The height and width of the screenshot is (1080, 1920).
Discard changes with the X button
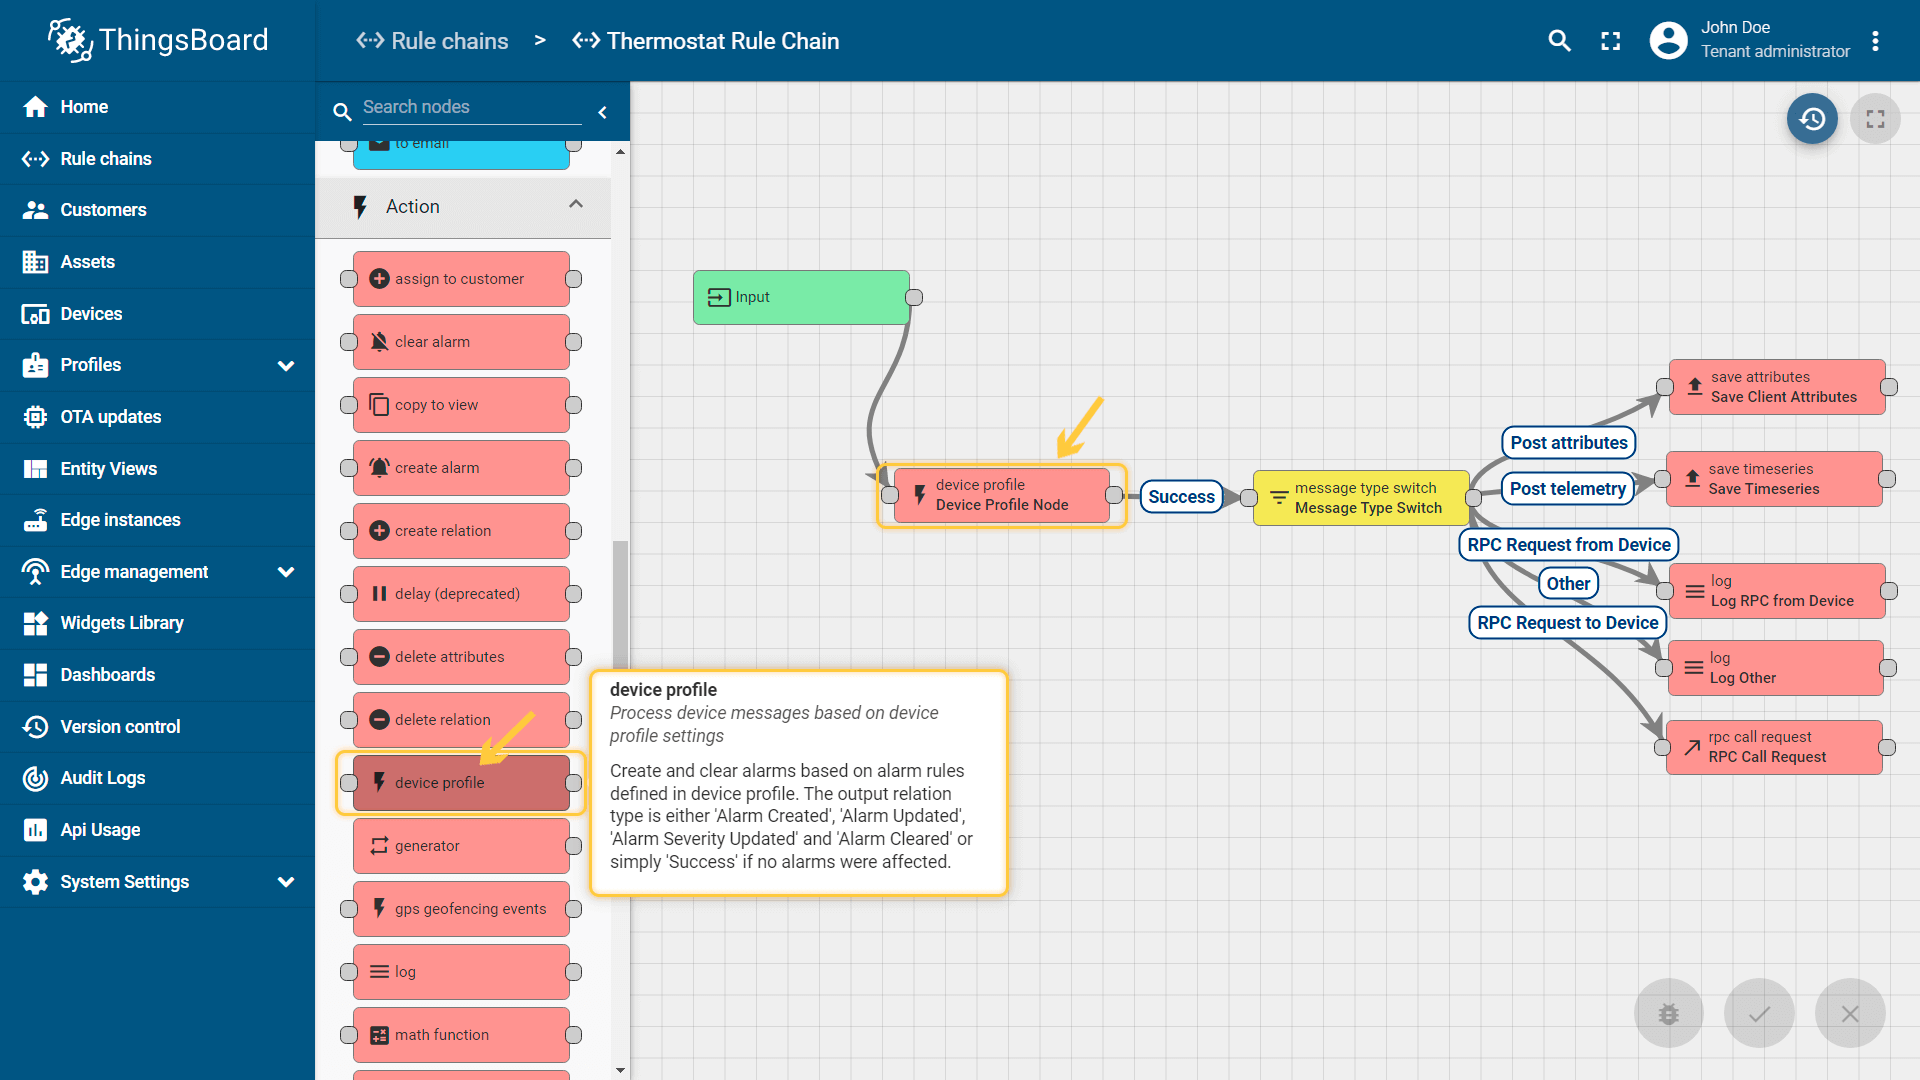(1850, 1013)
